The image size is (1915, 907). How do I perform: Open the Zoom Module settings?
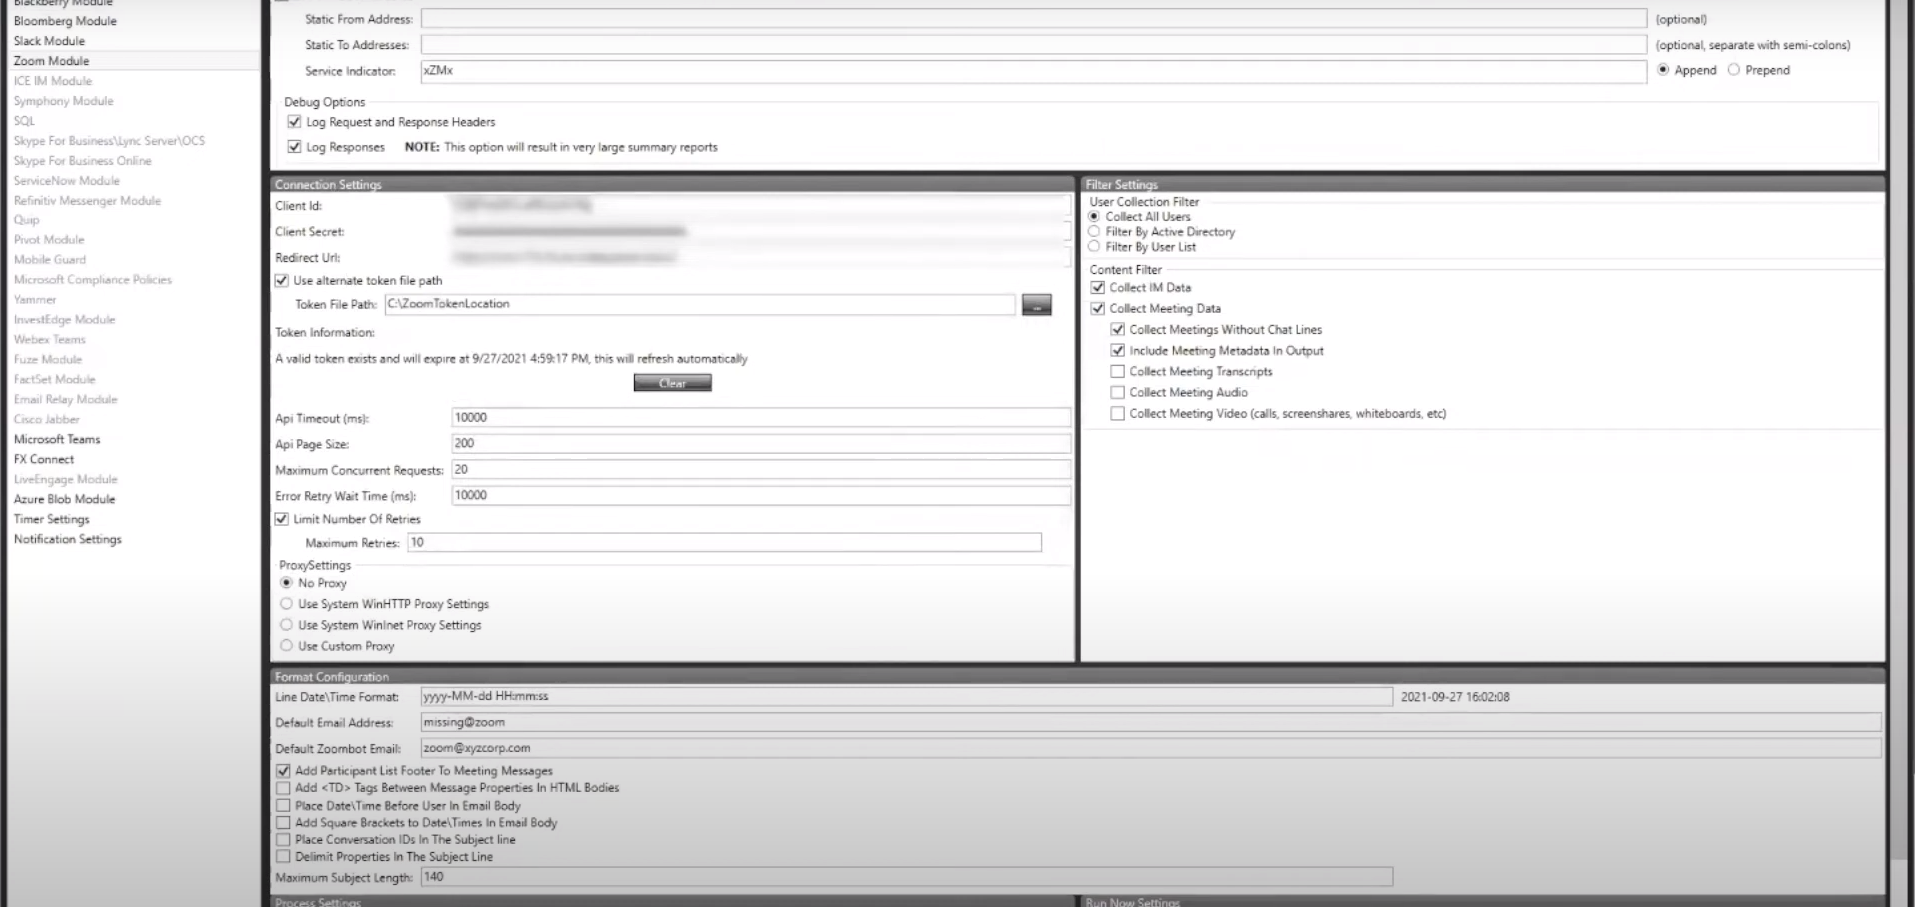pyautogui.click(x=51, y=60)
